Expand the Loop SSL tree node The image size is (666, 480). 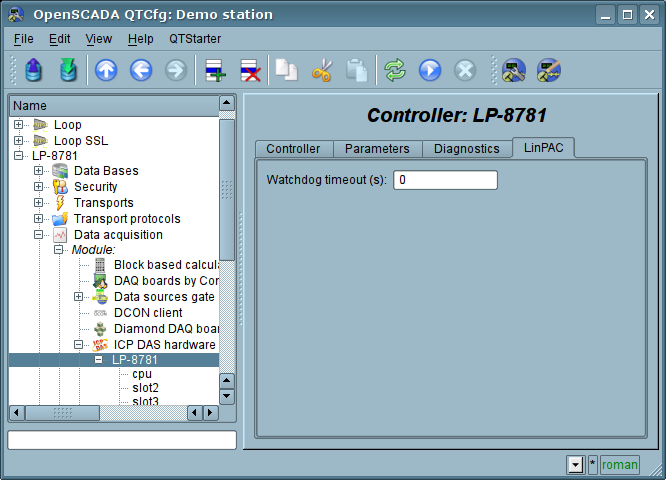pos(19,141)
